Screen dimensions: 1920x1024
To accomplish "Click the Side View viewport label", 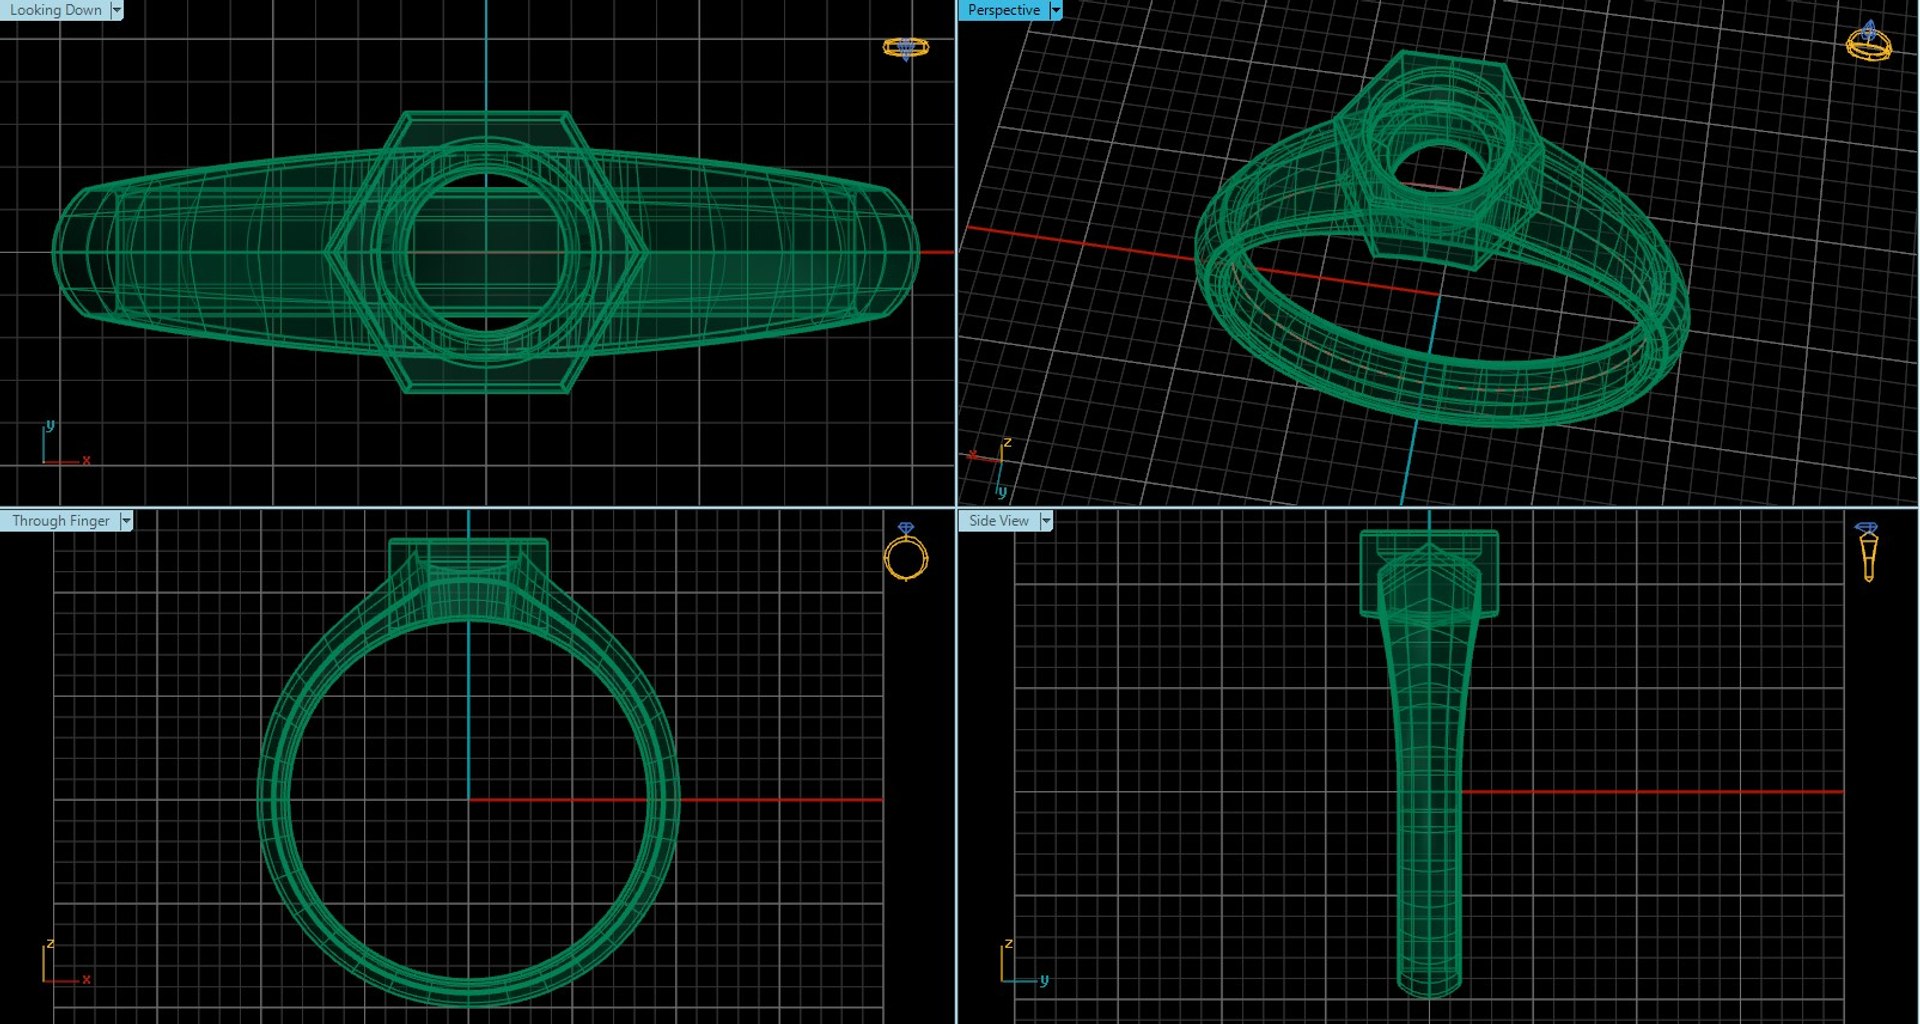I will coord(998,521).
